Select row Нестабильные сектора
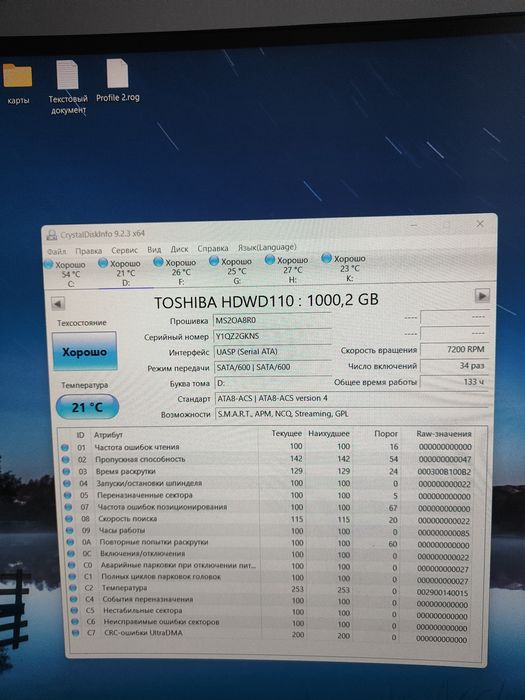 (271, 611)
